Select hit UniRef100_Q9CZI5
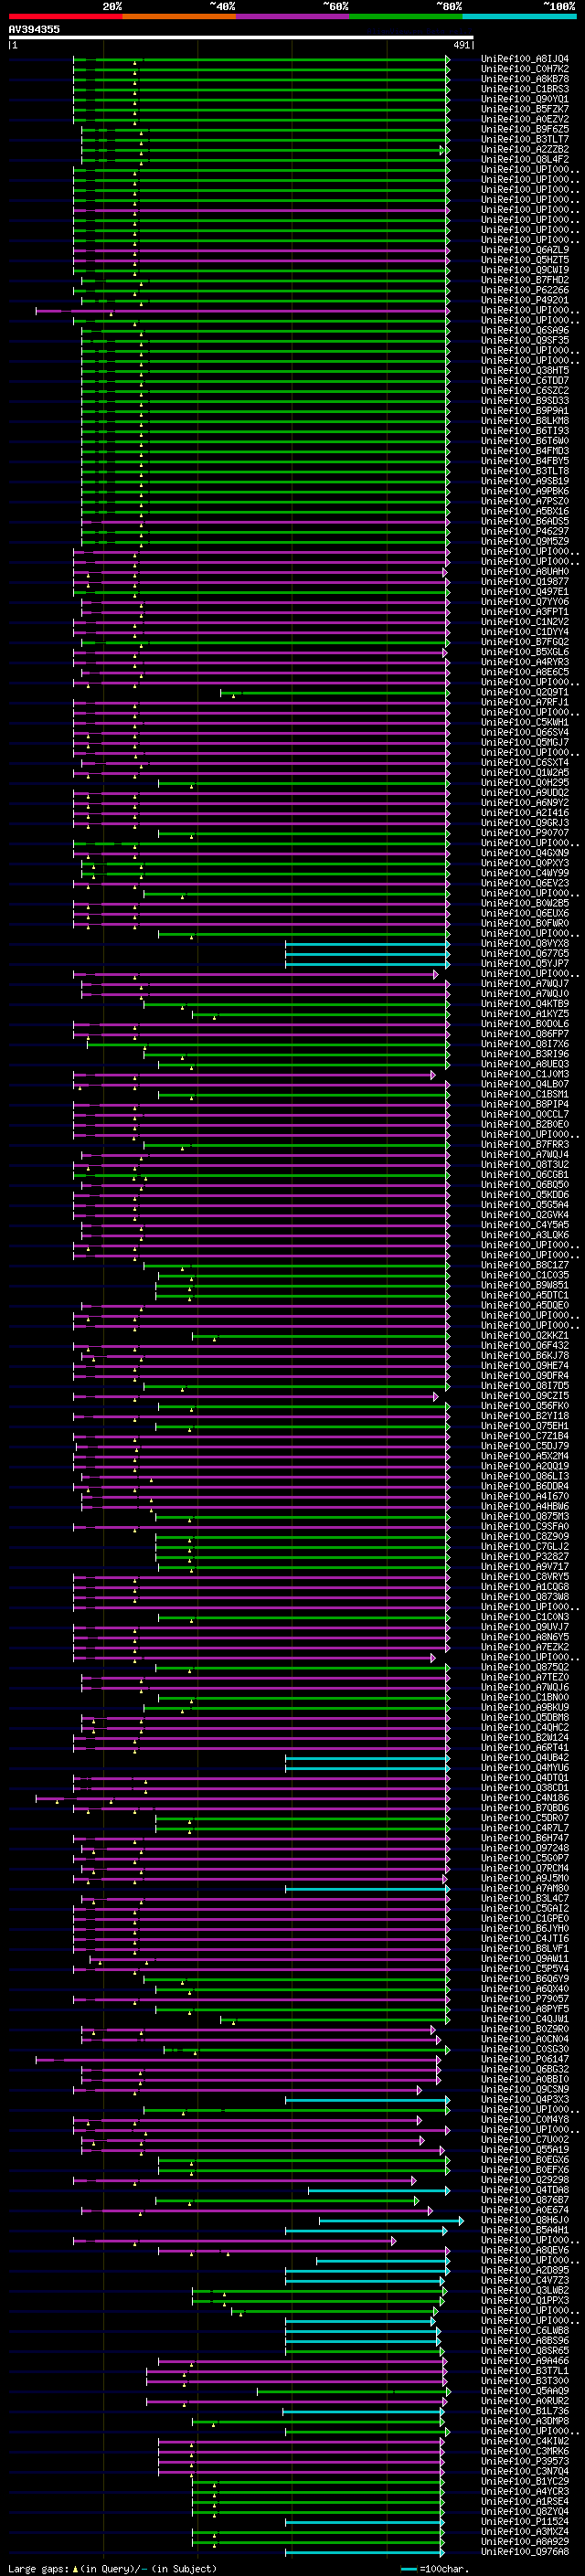 pos(525,1395)
